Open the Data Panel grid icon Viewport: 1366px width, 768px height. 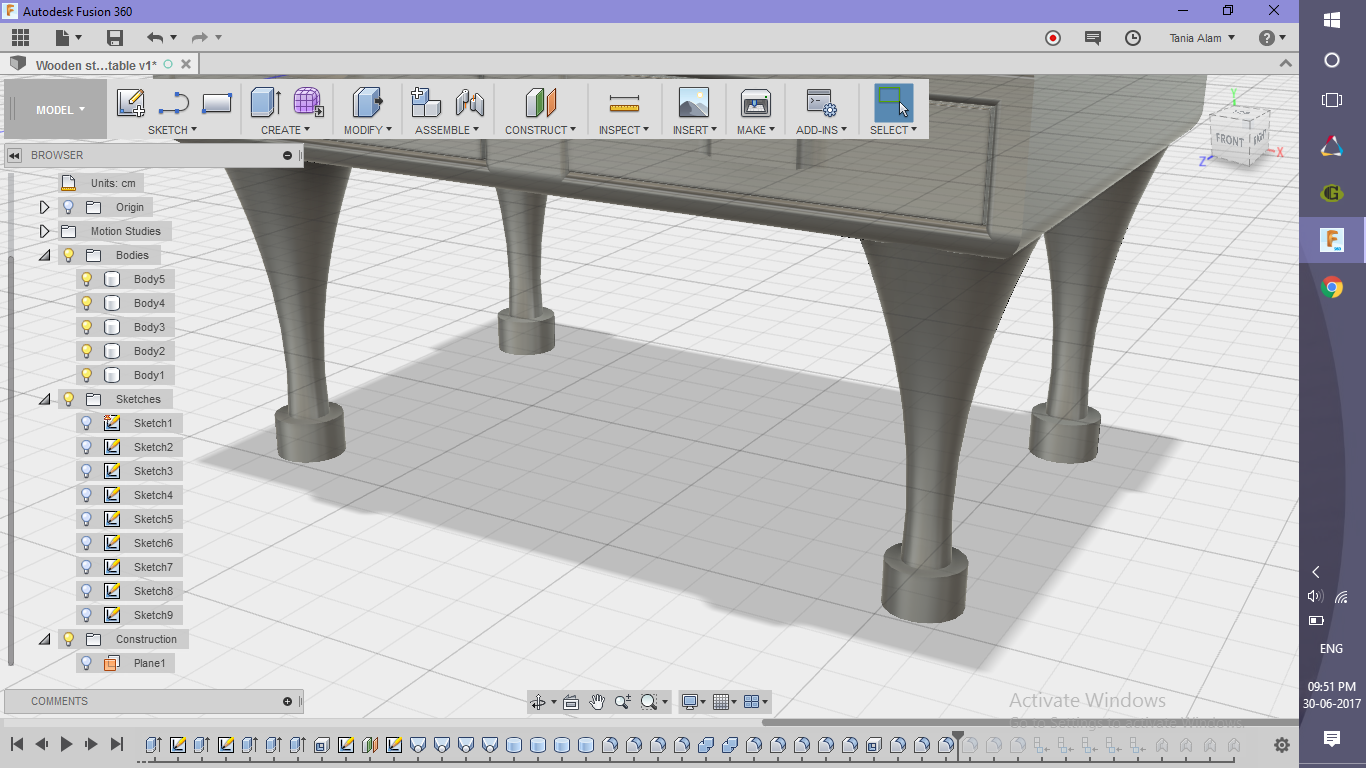[20, 38]
